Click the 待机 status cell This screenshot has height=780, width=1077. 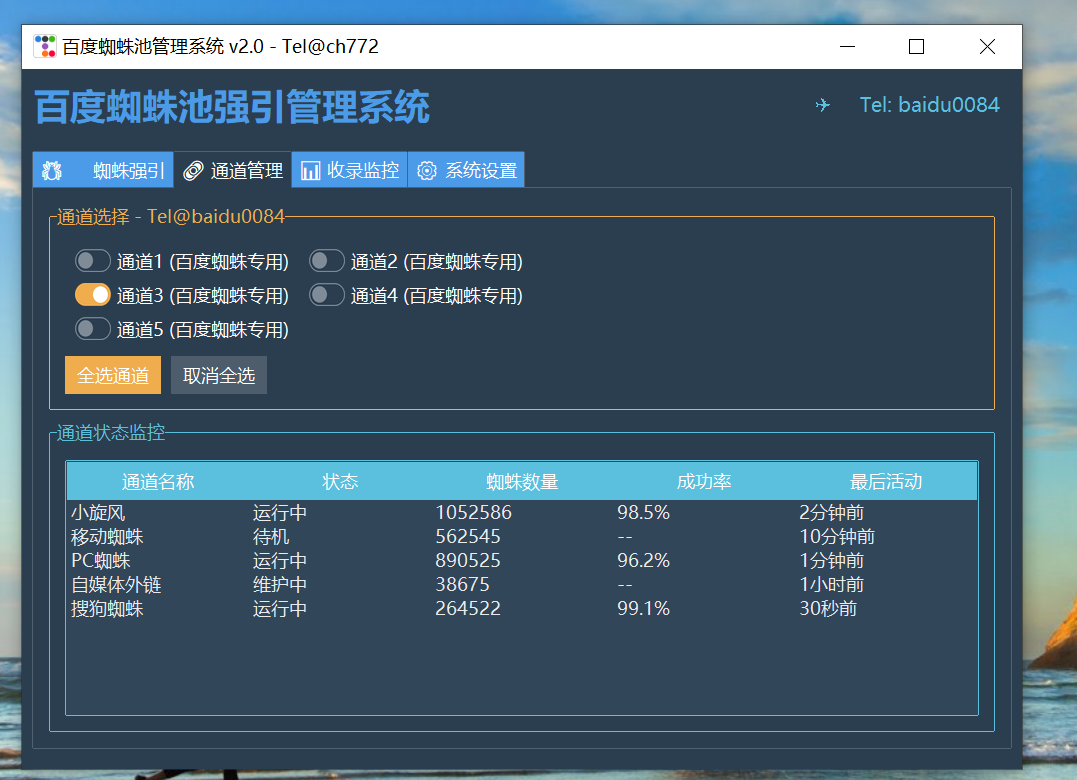(x=271, y=537)
